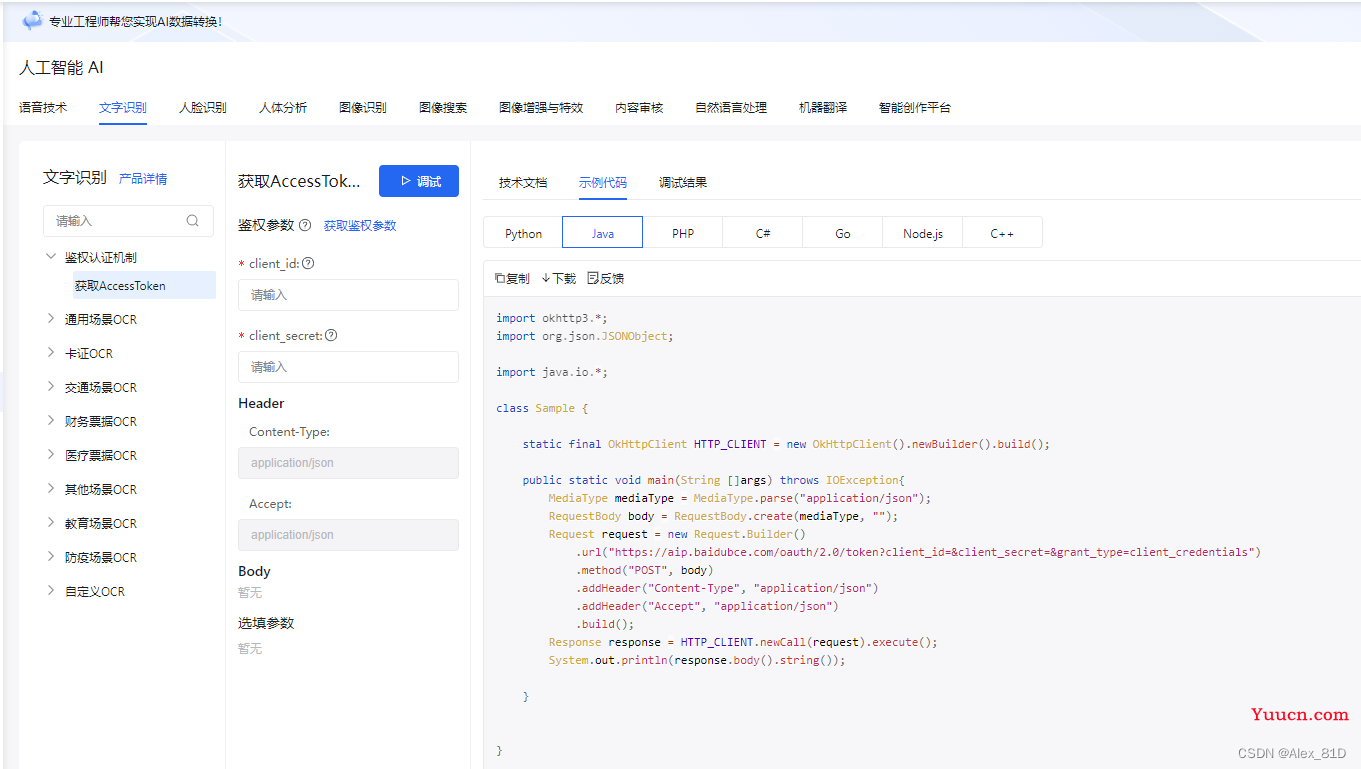Viewport: 1361px width, 769px height.
Task: Open the 机器翻译 tab
Action: click(823, 107)
